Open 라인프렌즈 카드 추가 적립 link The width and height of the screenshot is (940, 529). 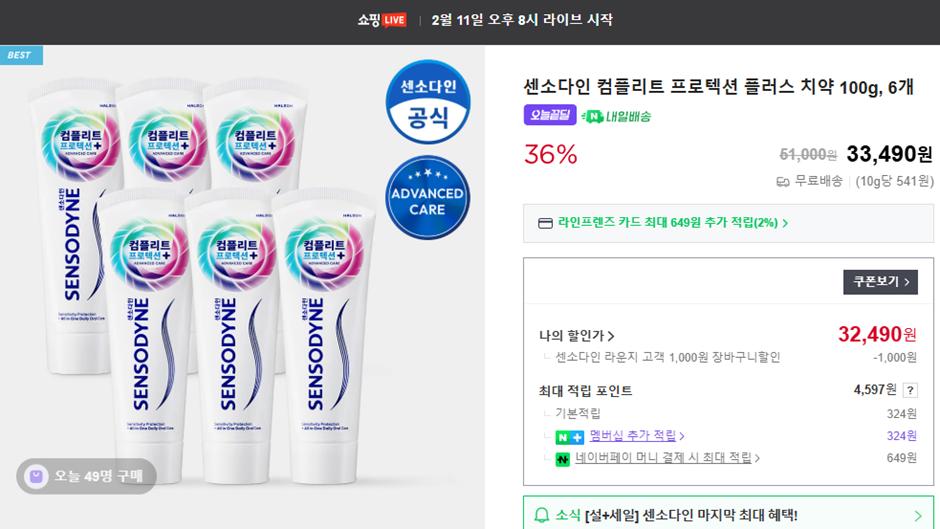(x=673, y=223)
